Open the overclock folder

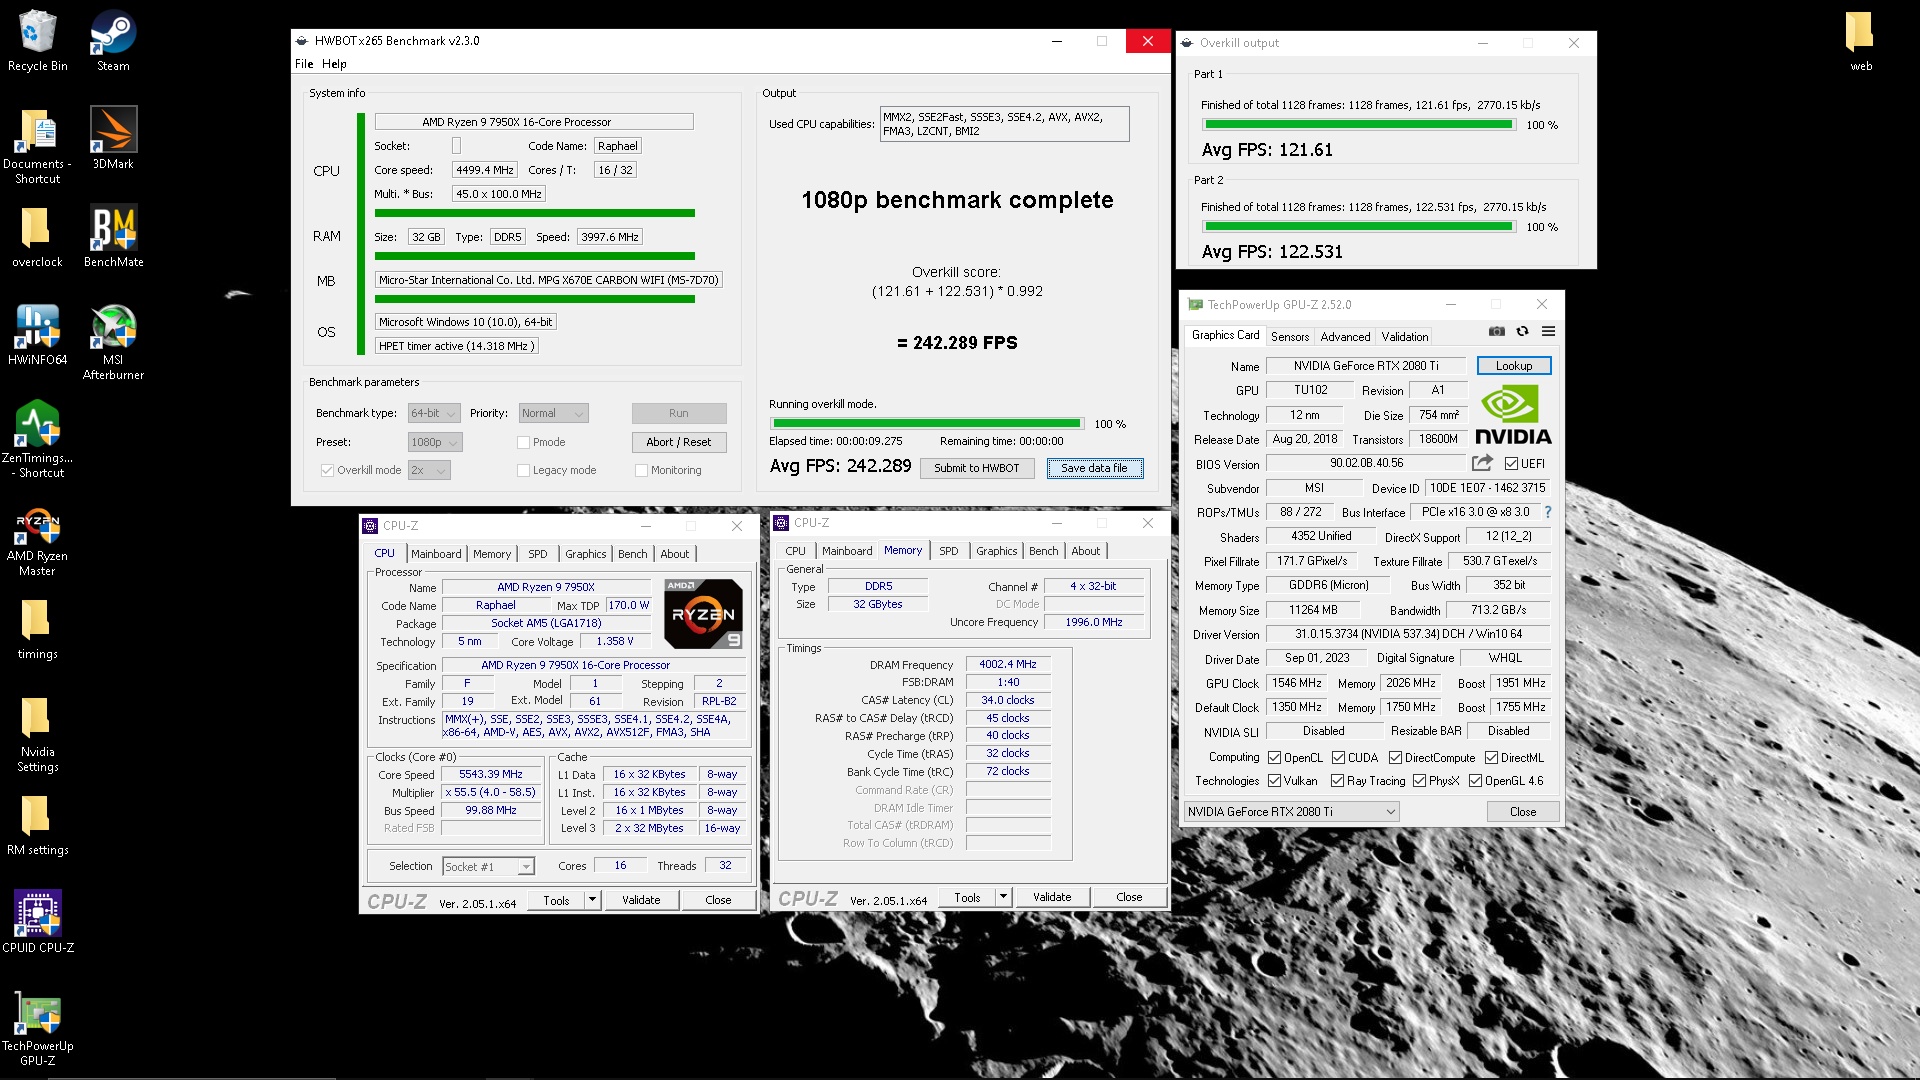tap(37, 237)
